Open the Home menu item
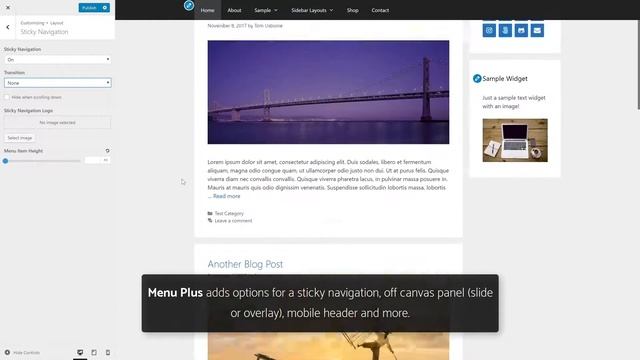Screen dimensions: 640x360 [207, 10]
